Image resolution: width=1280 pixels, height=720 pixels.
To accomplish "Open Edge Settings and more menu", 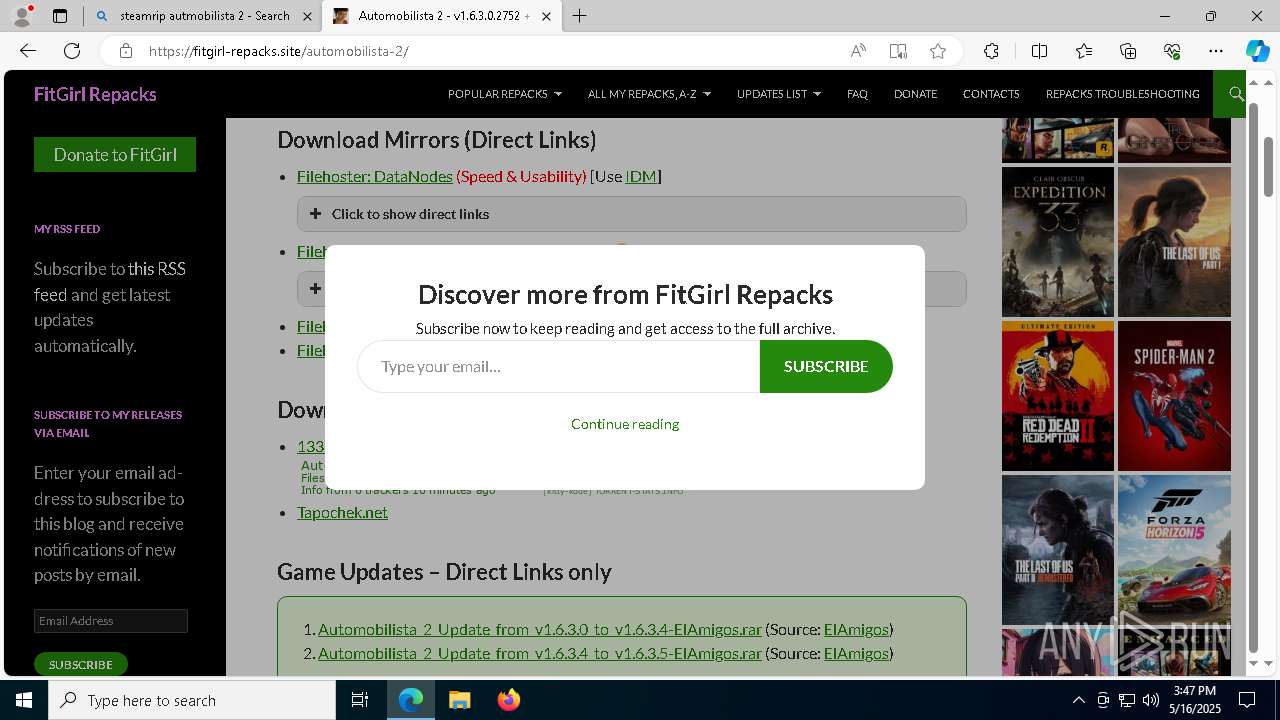I will pos(1216,51).
